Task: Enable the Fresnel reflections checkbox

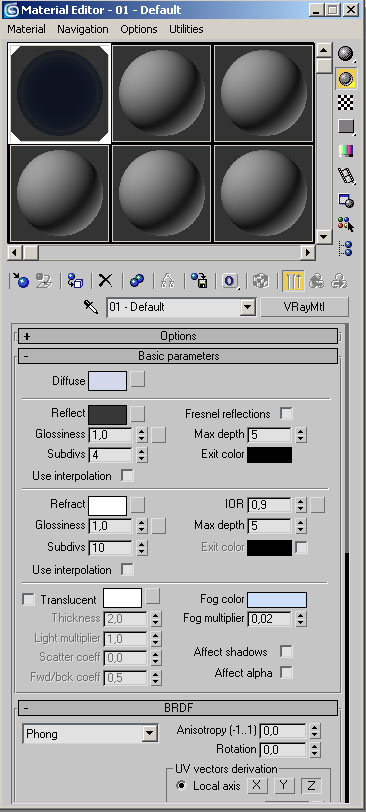Action: [x=286, y=413]
